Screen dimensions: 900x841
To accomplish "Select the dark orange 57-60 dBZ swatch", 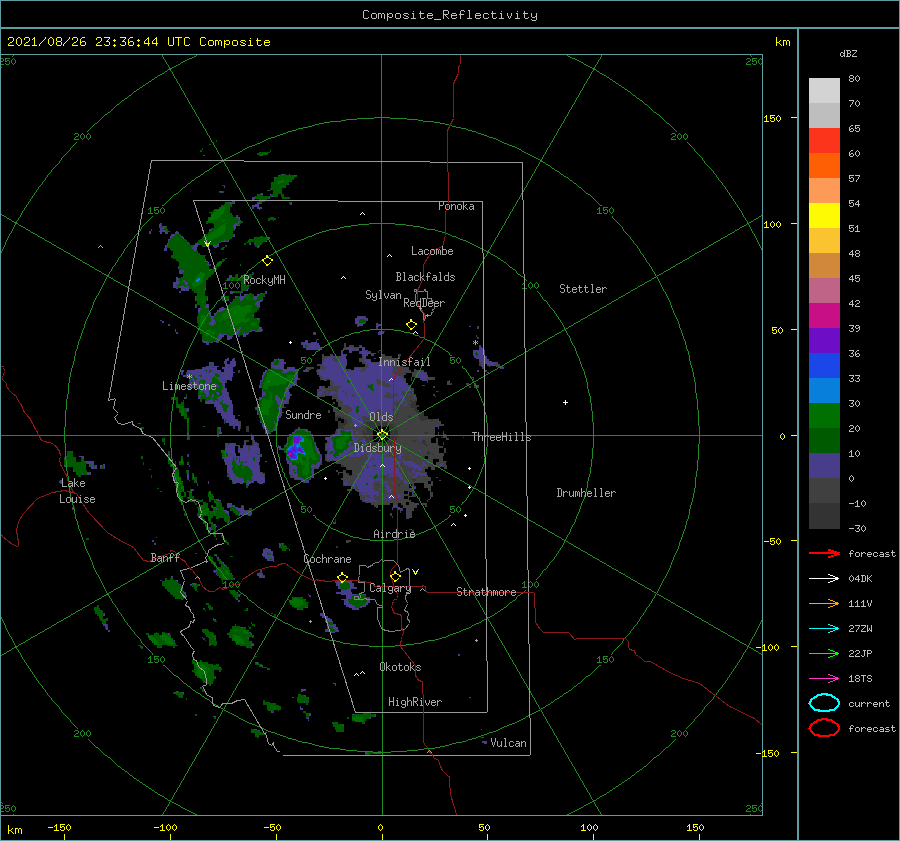I will [824, 166].
